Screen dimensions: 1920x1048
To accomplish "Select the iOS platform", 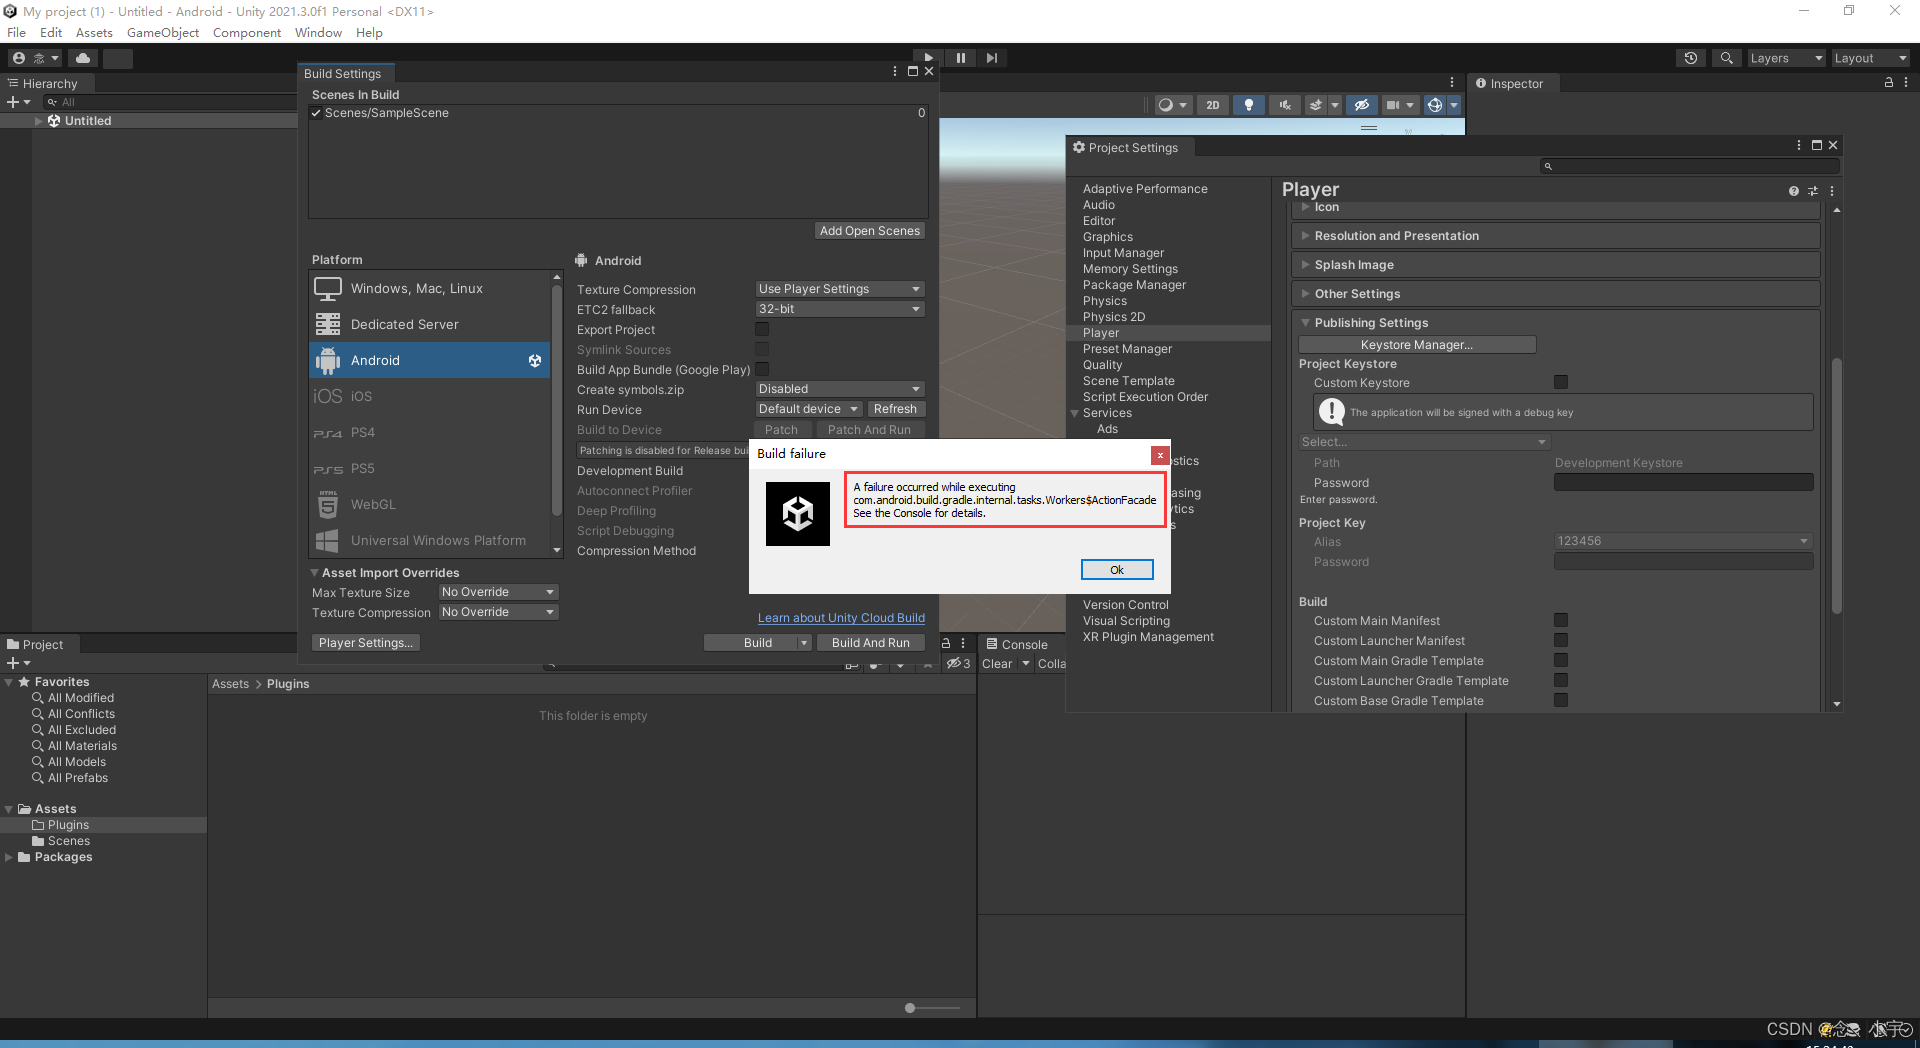I will (430, 396).
